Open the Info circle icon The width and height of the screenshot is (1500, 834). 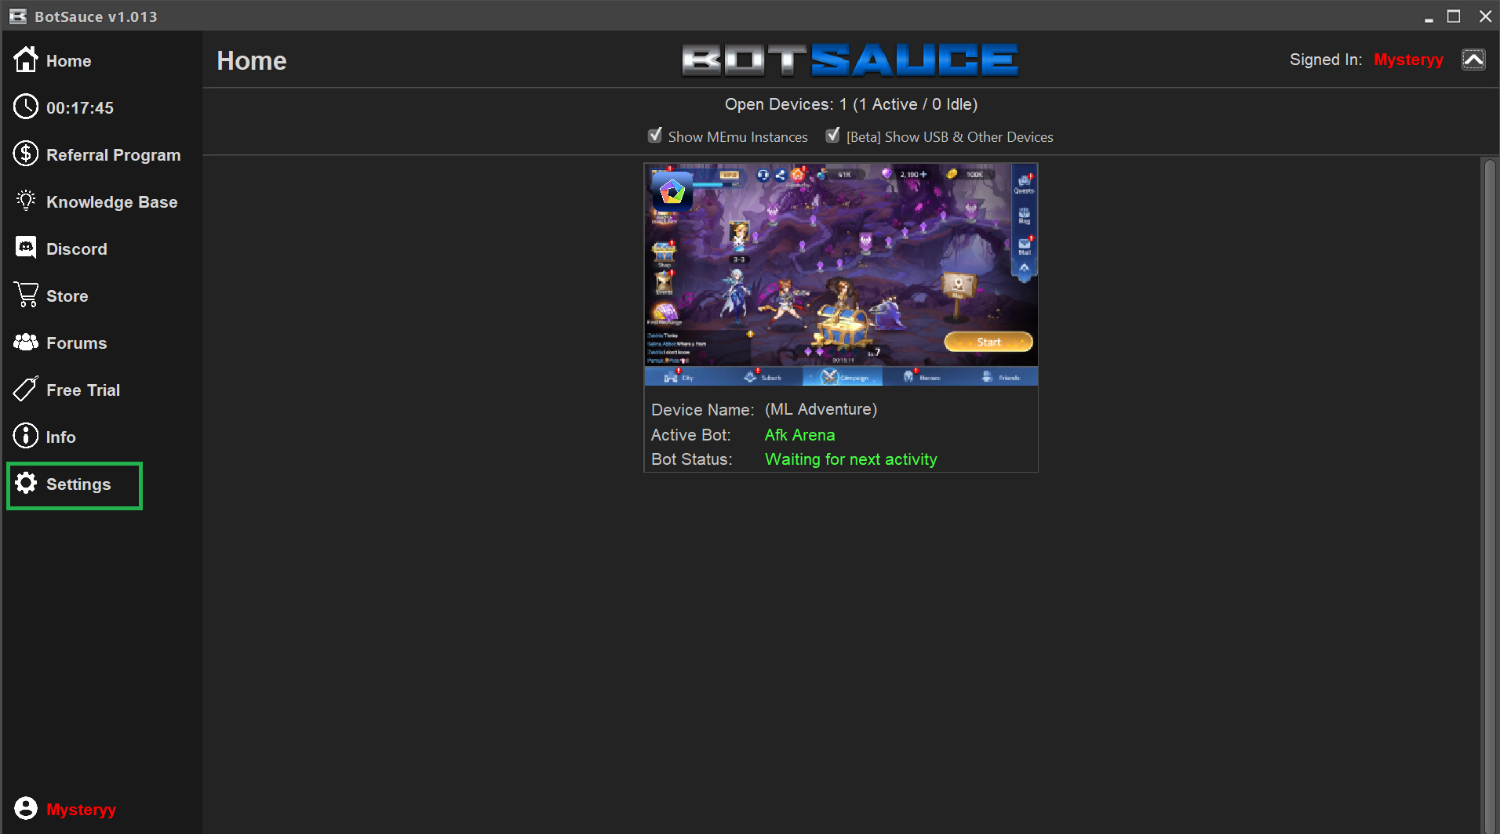tap(26, 436)
